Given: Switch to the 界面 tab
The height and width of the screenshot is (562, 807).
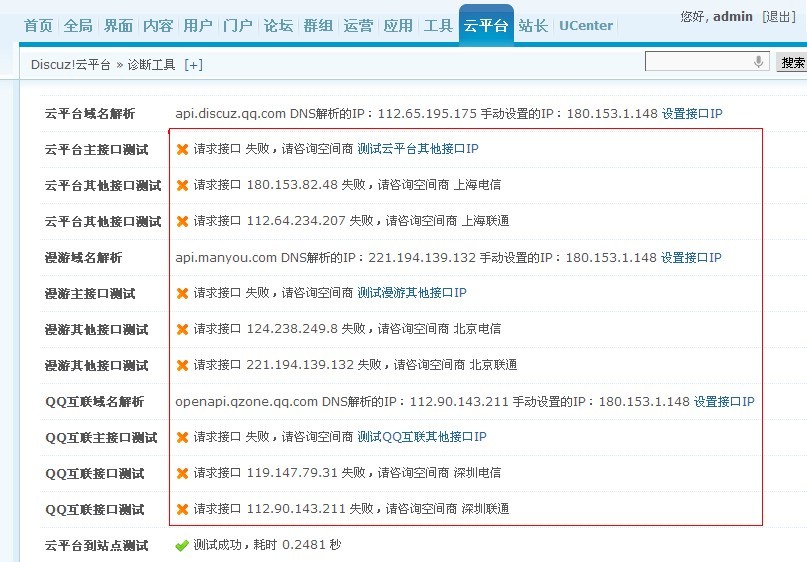Looking at the screenshot, I should [118, 26].
